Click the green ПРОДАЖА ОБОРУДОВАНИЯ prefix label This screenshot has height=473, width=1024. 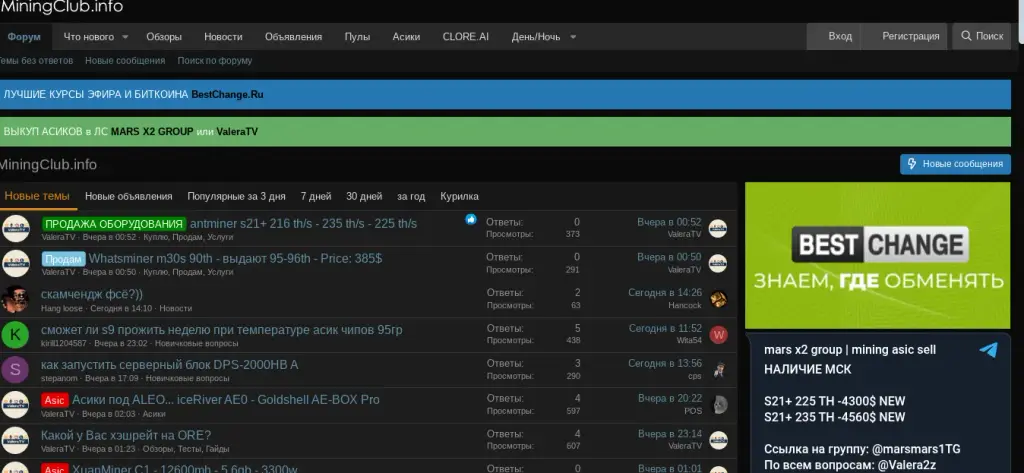coord(114,224)
